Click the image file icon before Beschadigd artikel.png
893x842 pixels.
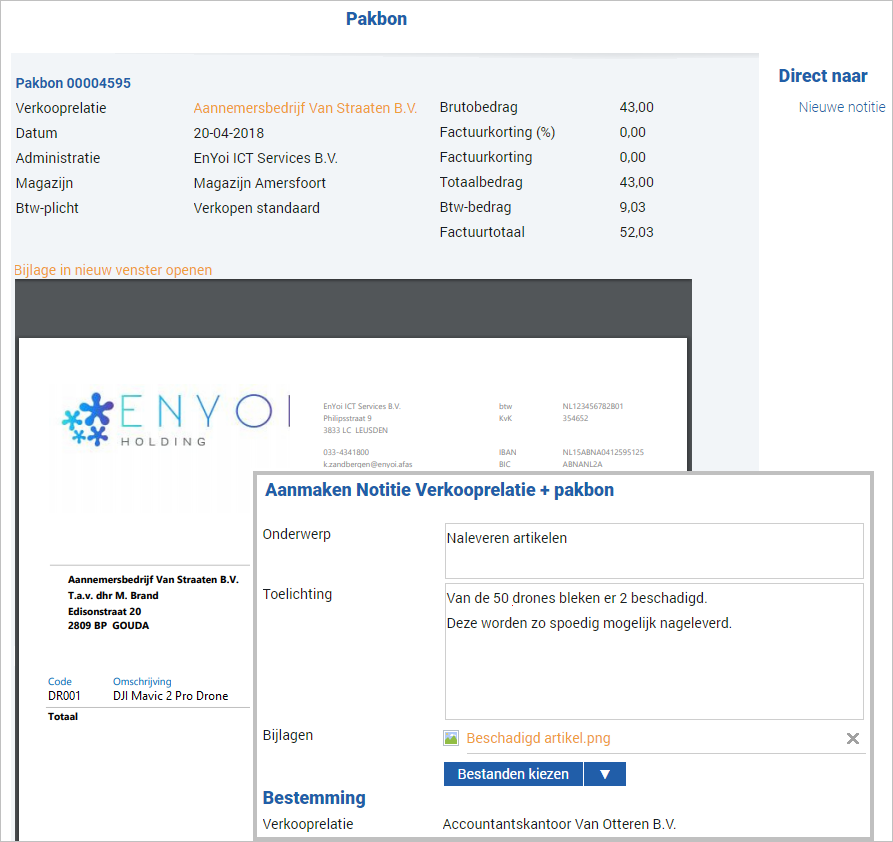pos(451,738)
